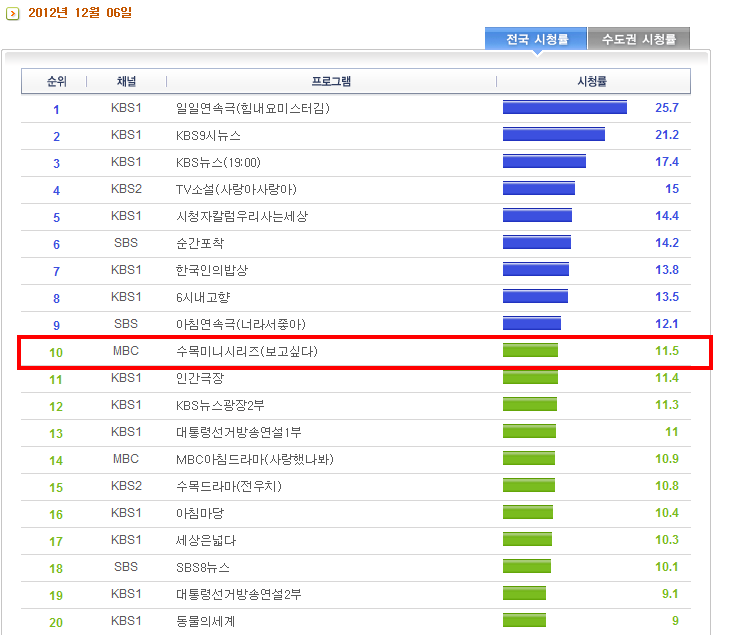Click the 21.2 rating value
Screen dimensions: 729x635
tap(667, 134)
